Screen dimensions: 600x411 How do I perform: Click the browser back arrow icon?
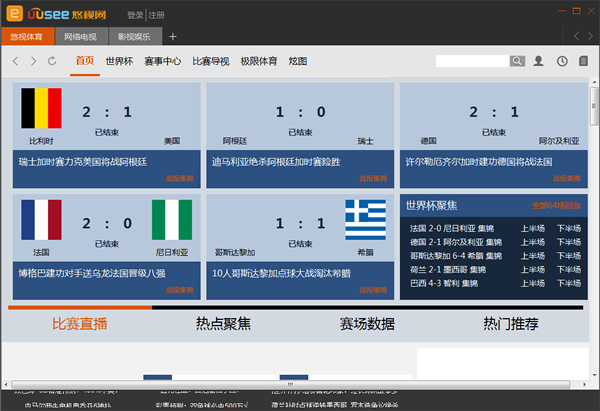coord(15,61)
